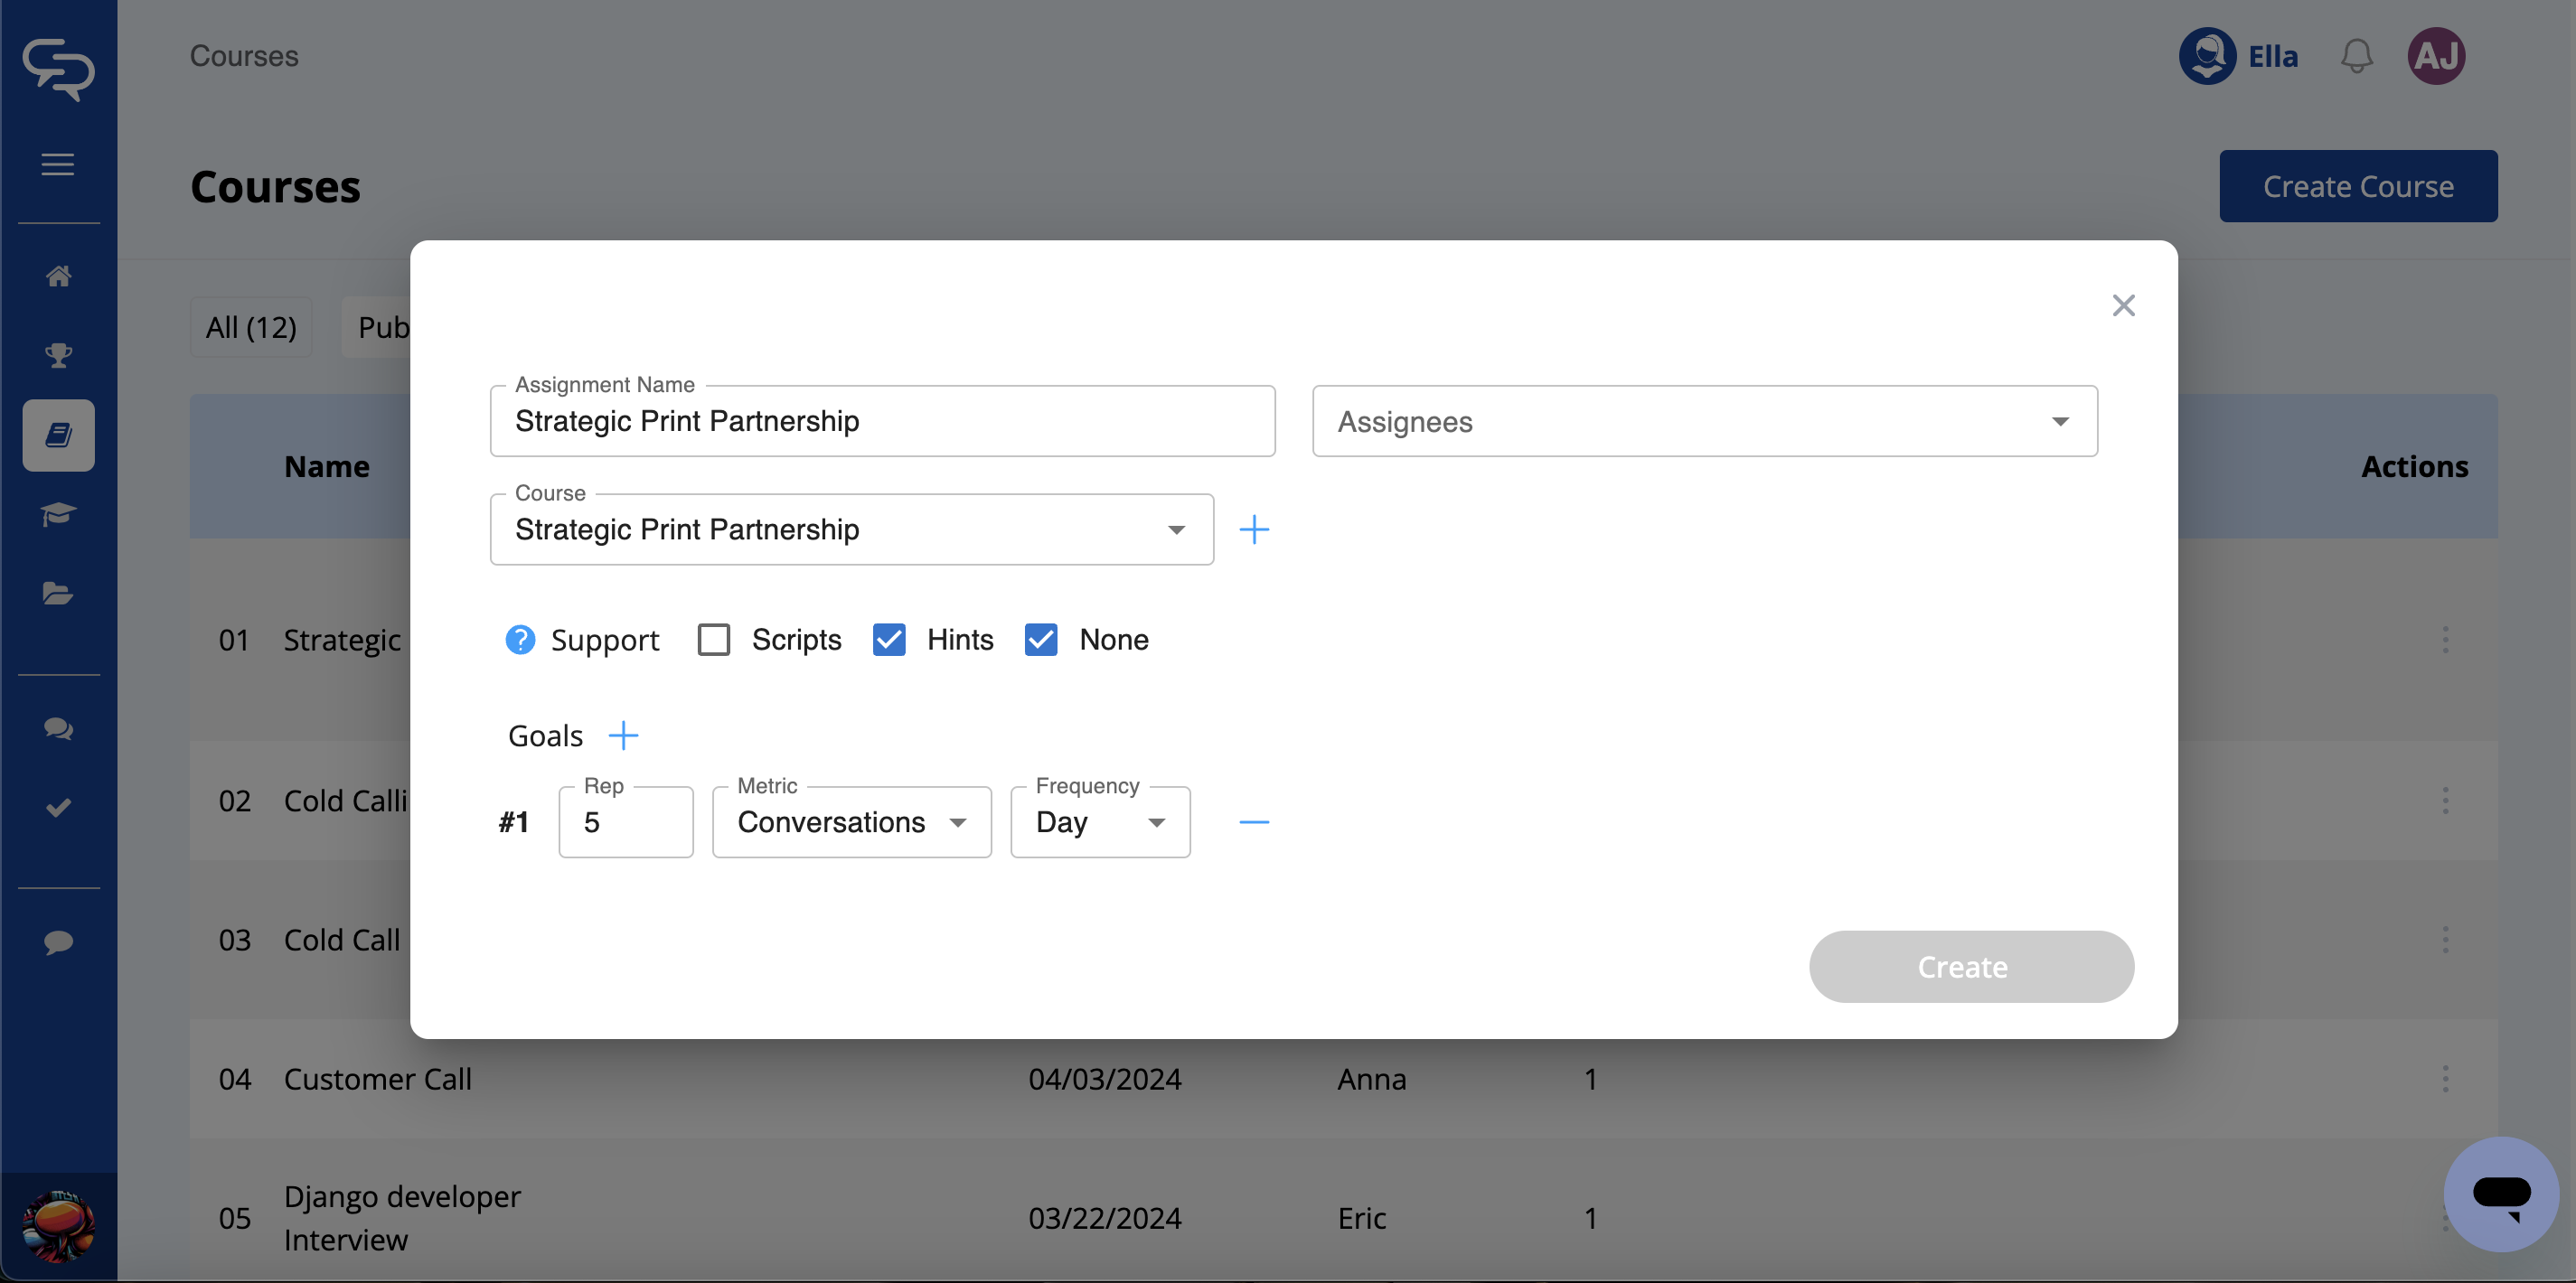Viewport: 2576px width, 1283px height.
Task: Click the notification bell icon
Action: (x=2356, y=56)
